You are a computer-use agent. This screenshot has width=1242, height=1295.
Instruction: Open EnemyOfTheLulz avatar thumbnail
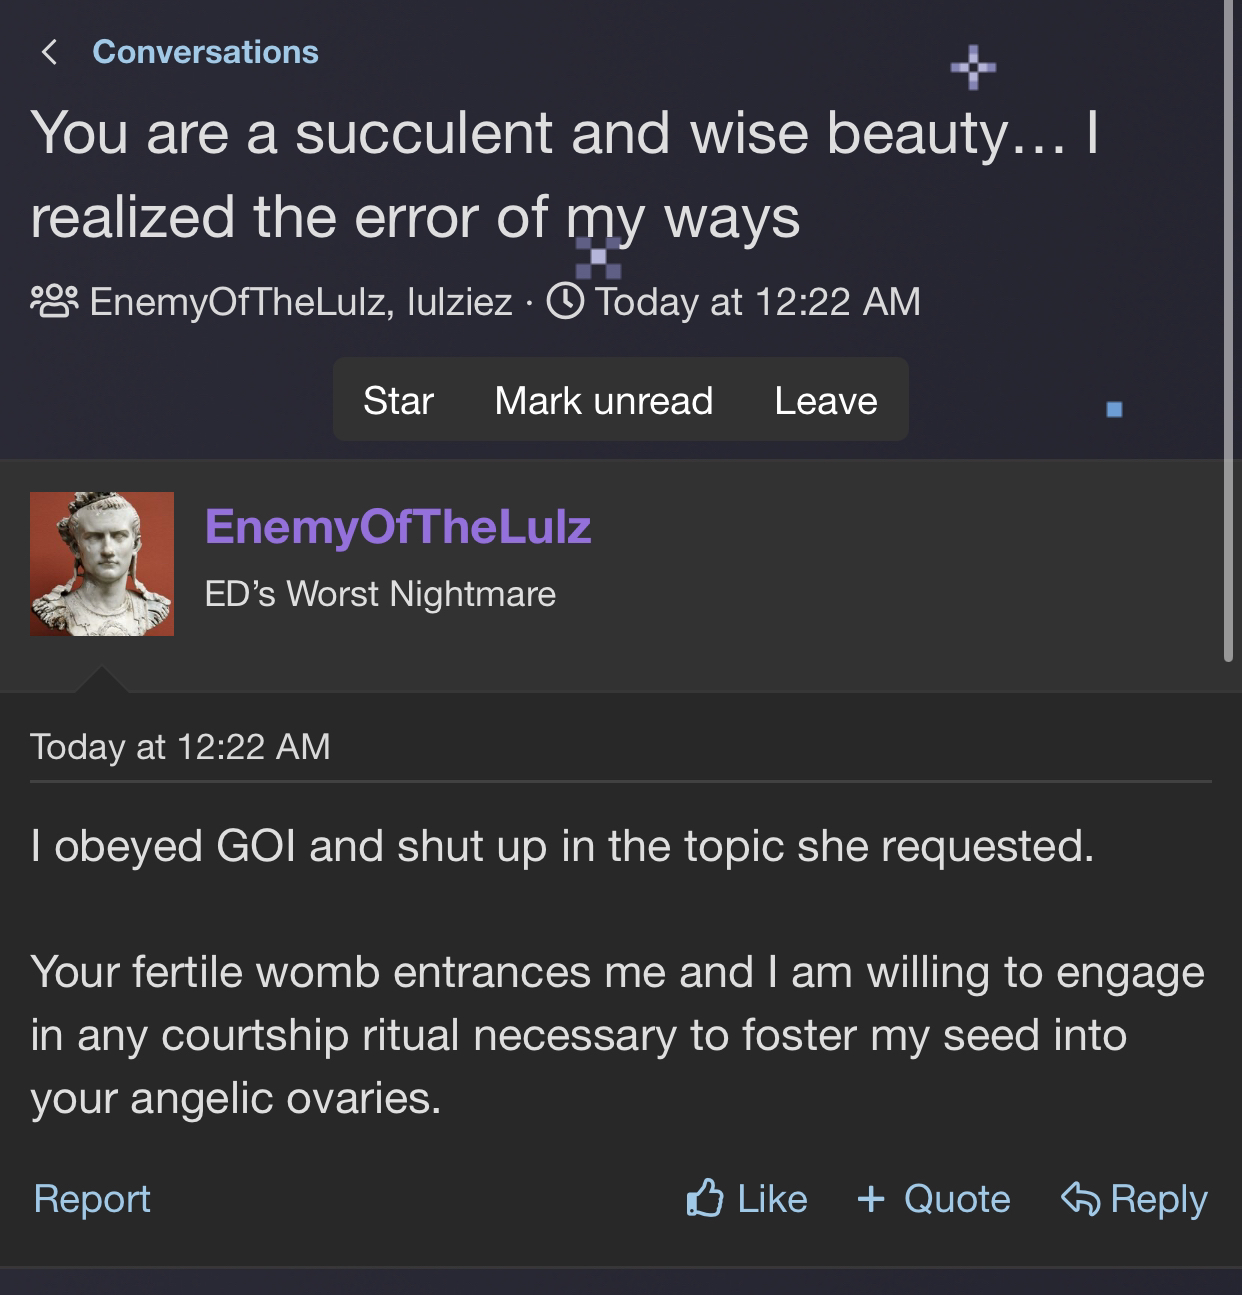tap(102, 564)
